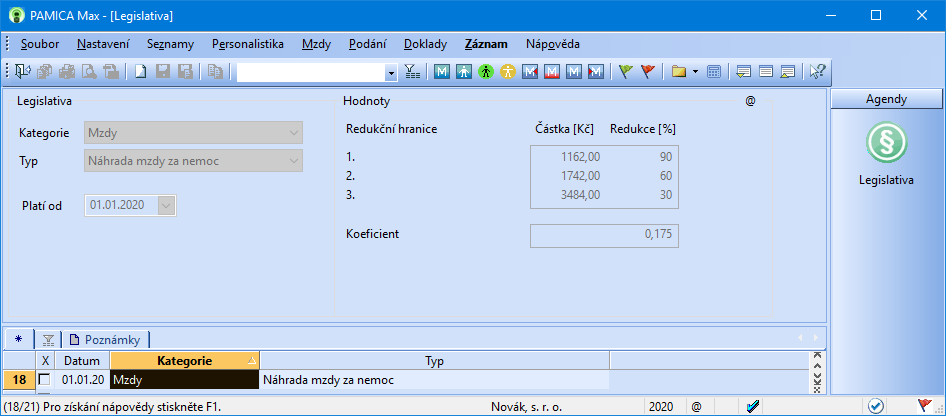Click the grayed print preview magnifier icon
The height and width of the screenshot is (416, 946).
89,72
